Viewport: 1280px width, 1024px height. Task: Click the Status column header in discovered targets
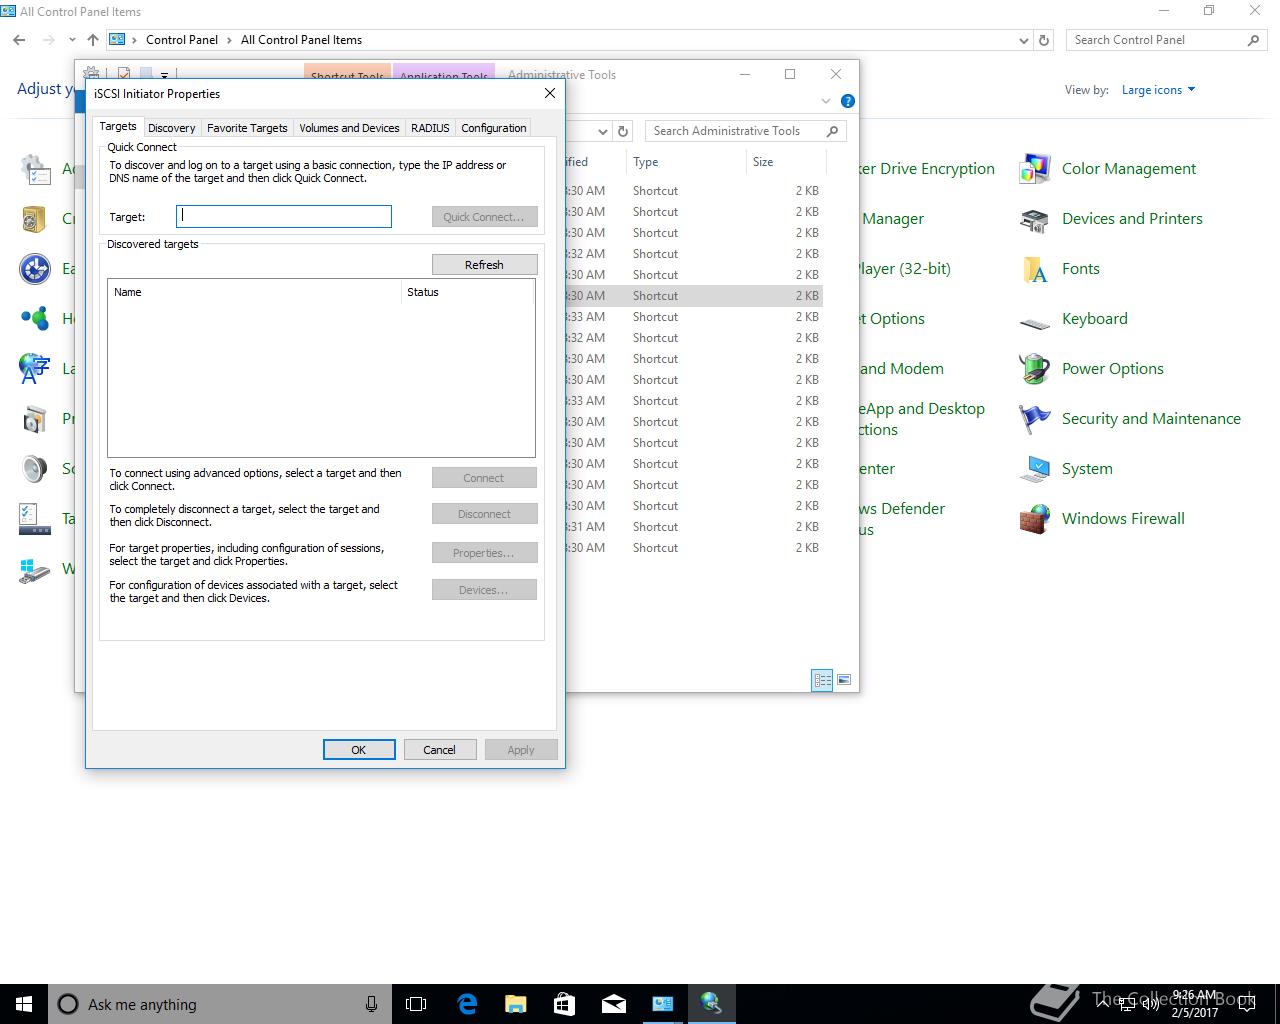(x=467, y=292)
